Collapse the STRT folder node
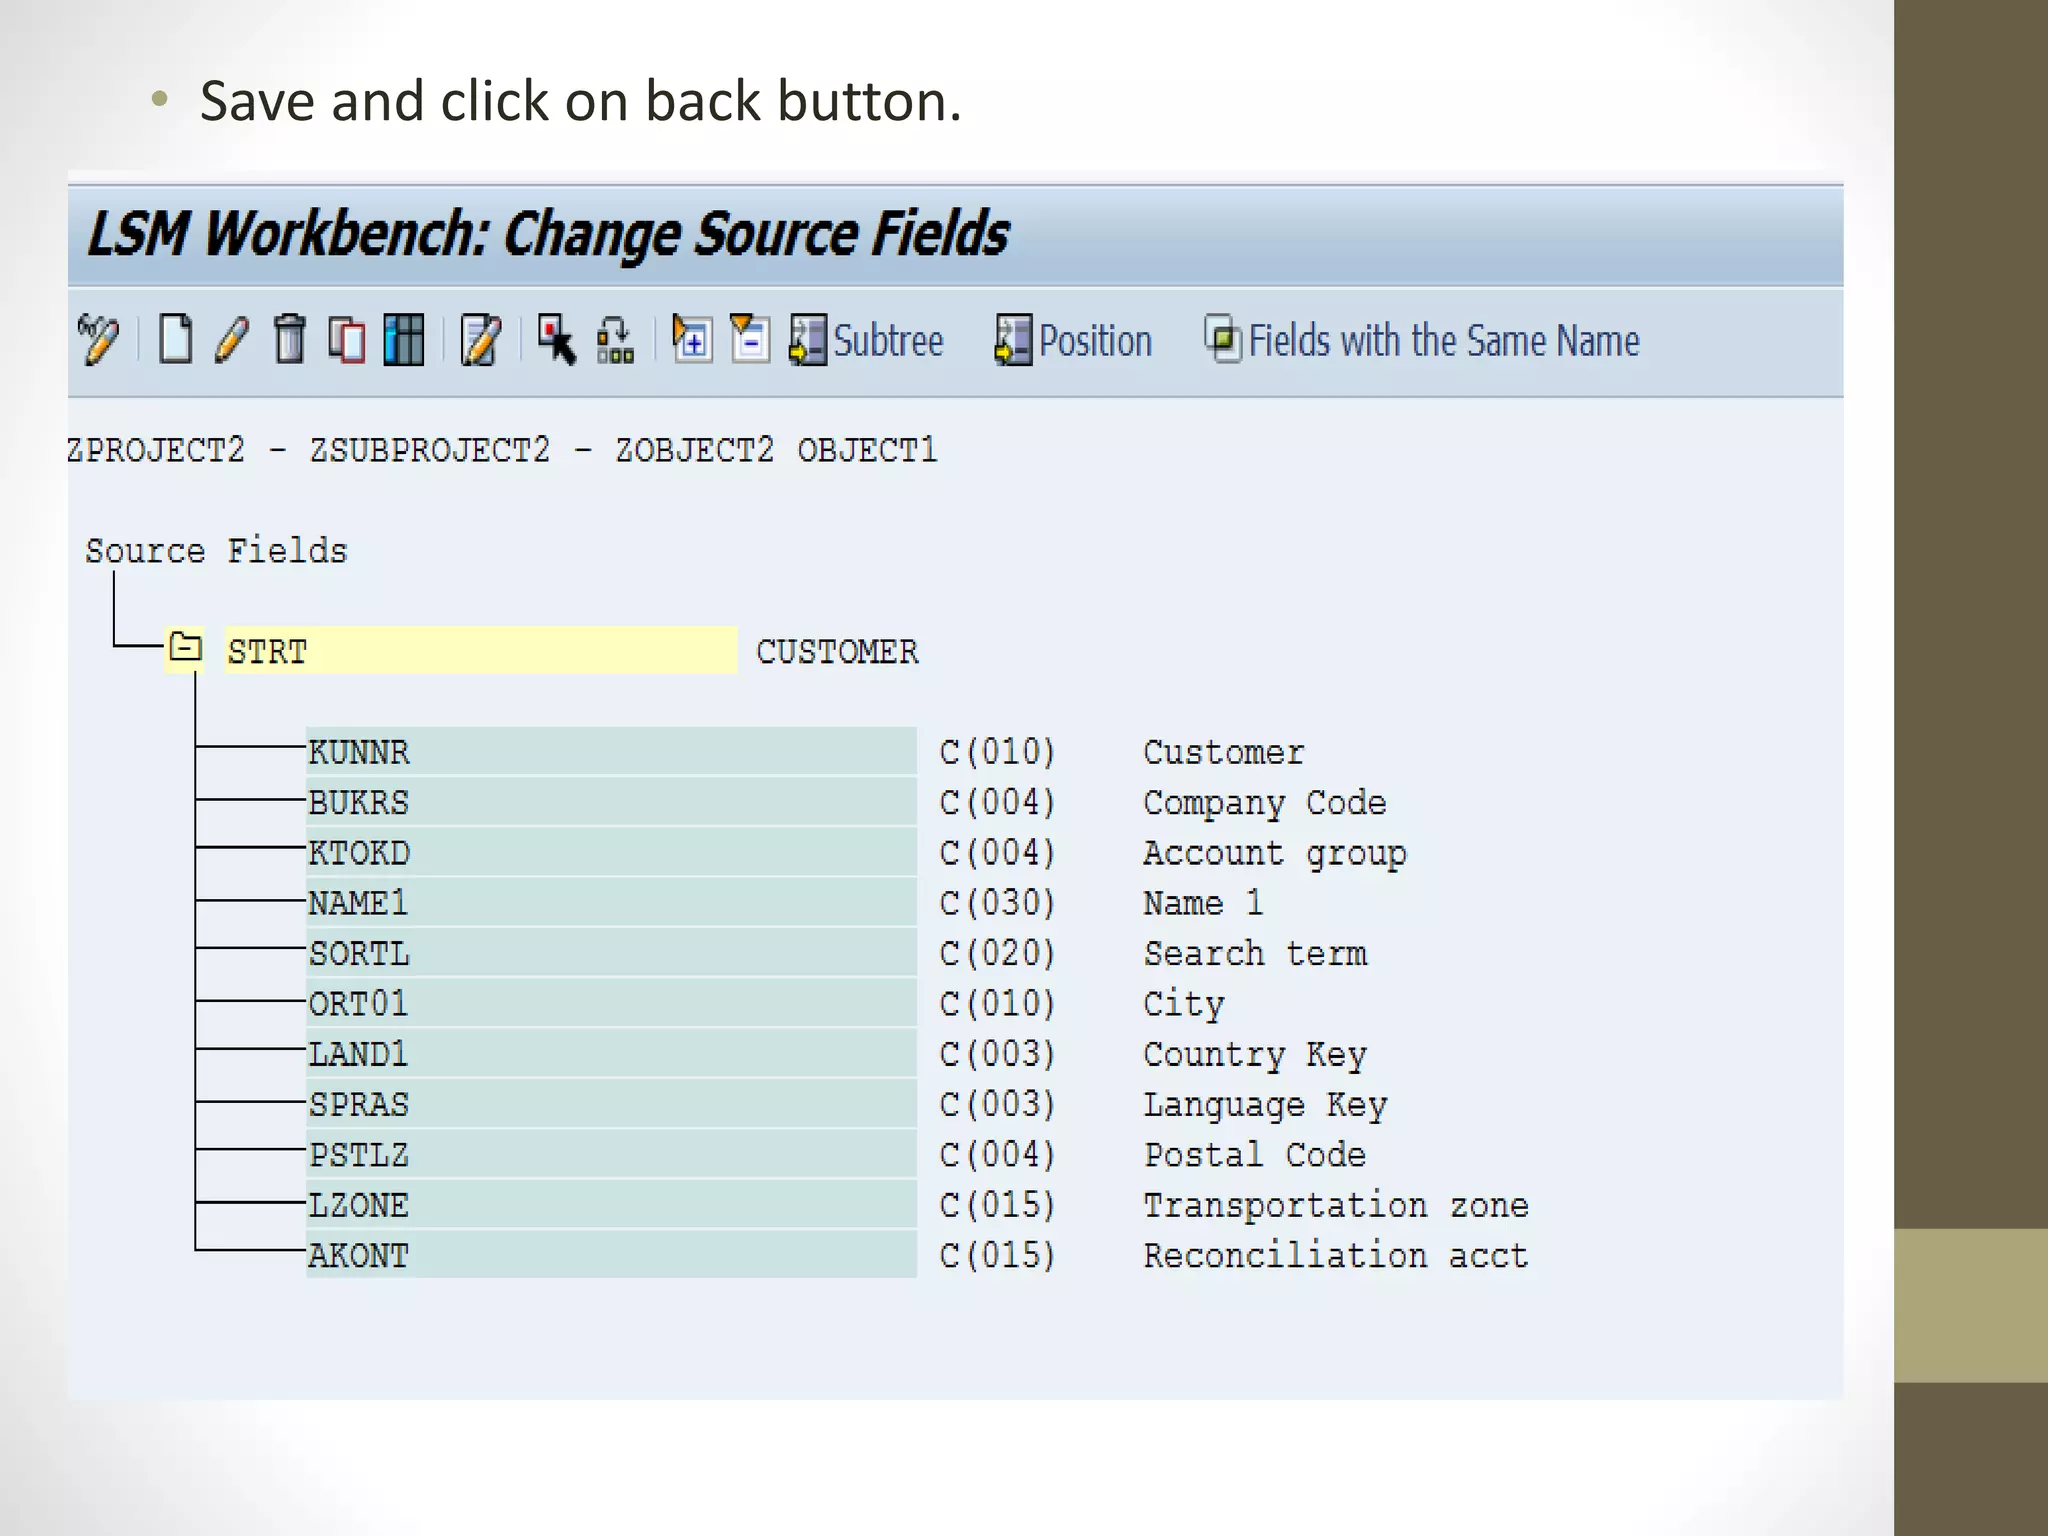This screenshot has width=2048, height=1536. (185, 649)
